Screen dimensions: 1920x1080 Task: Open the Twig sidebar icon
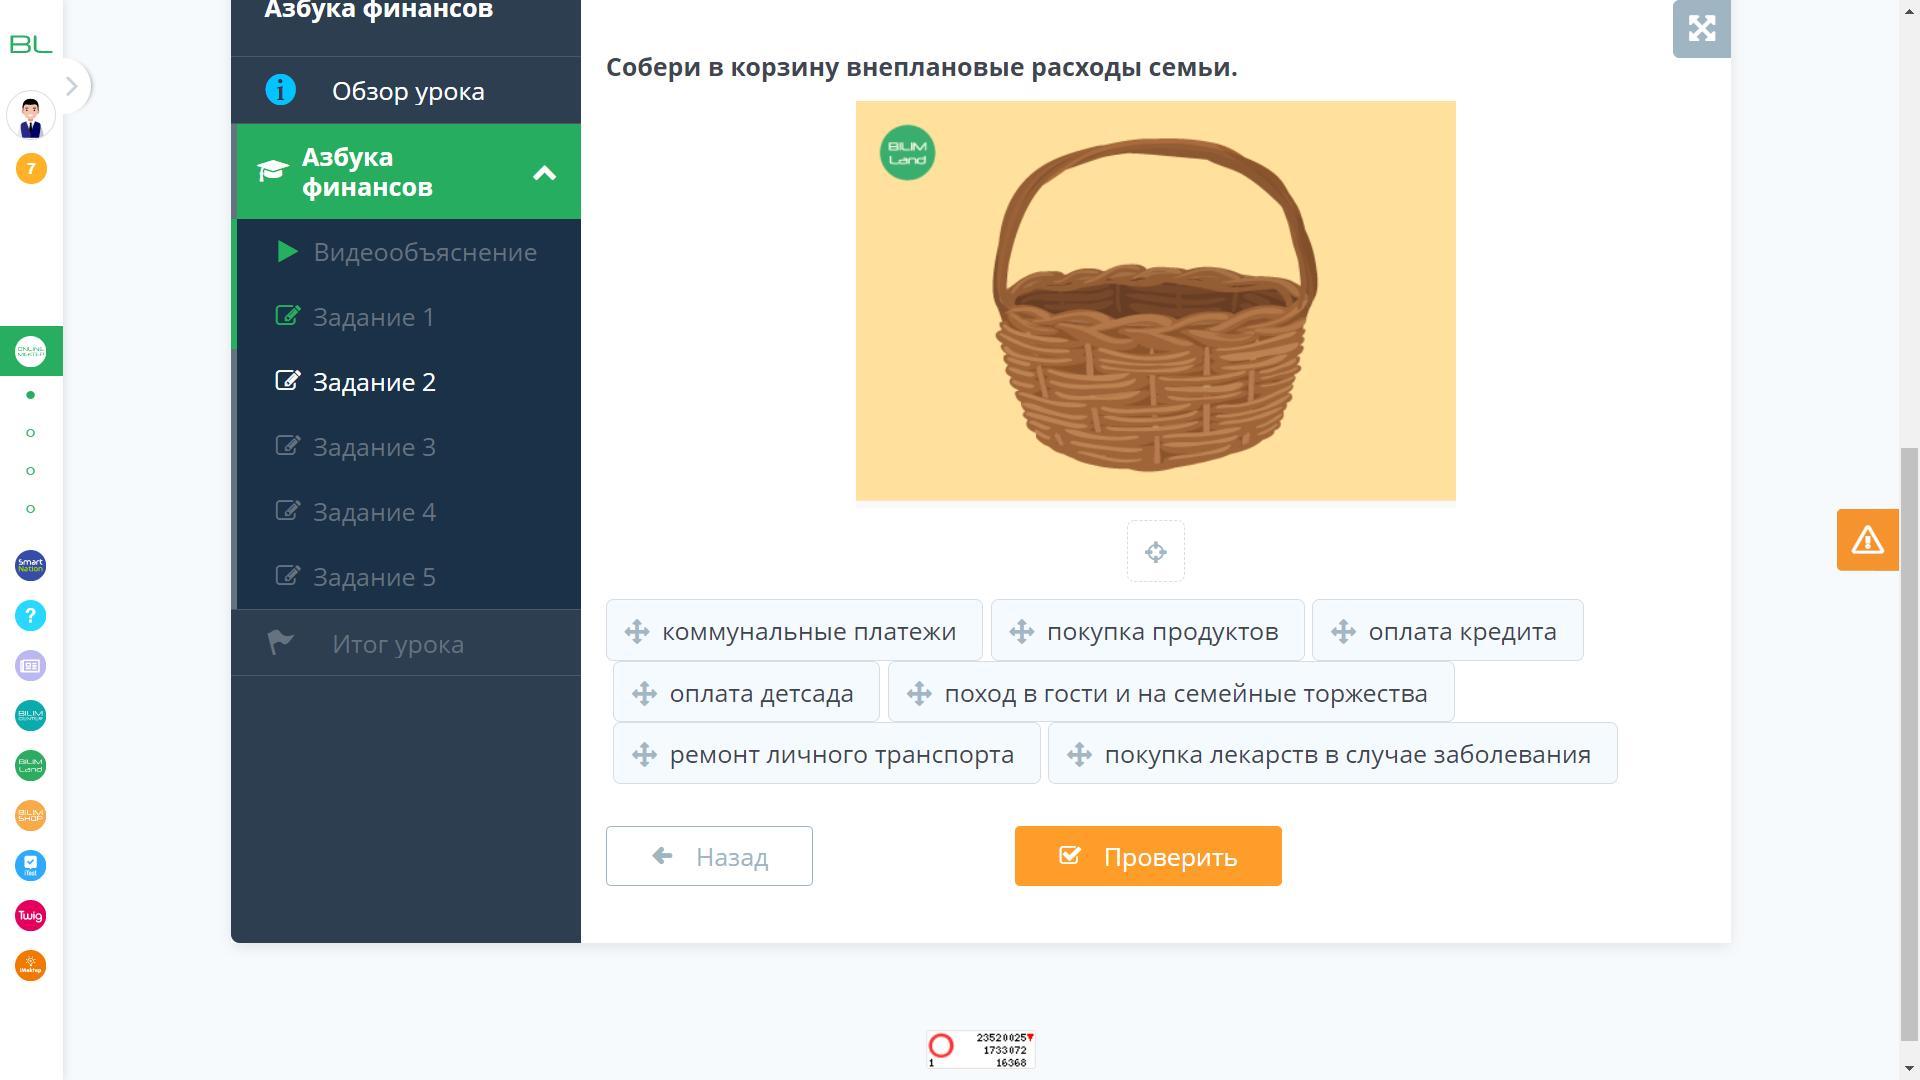(x=31, y=916)
